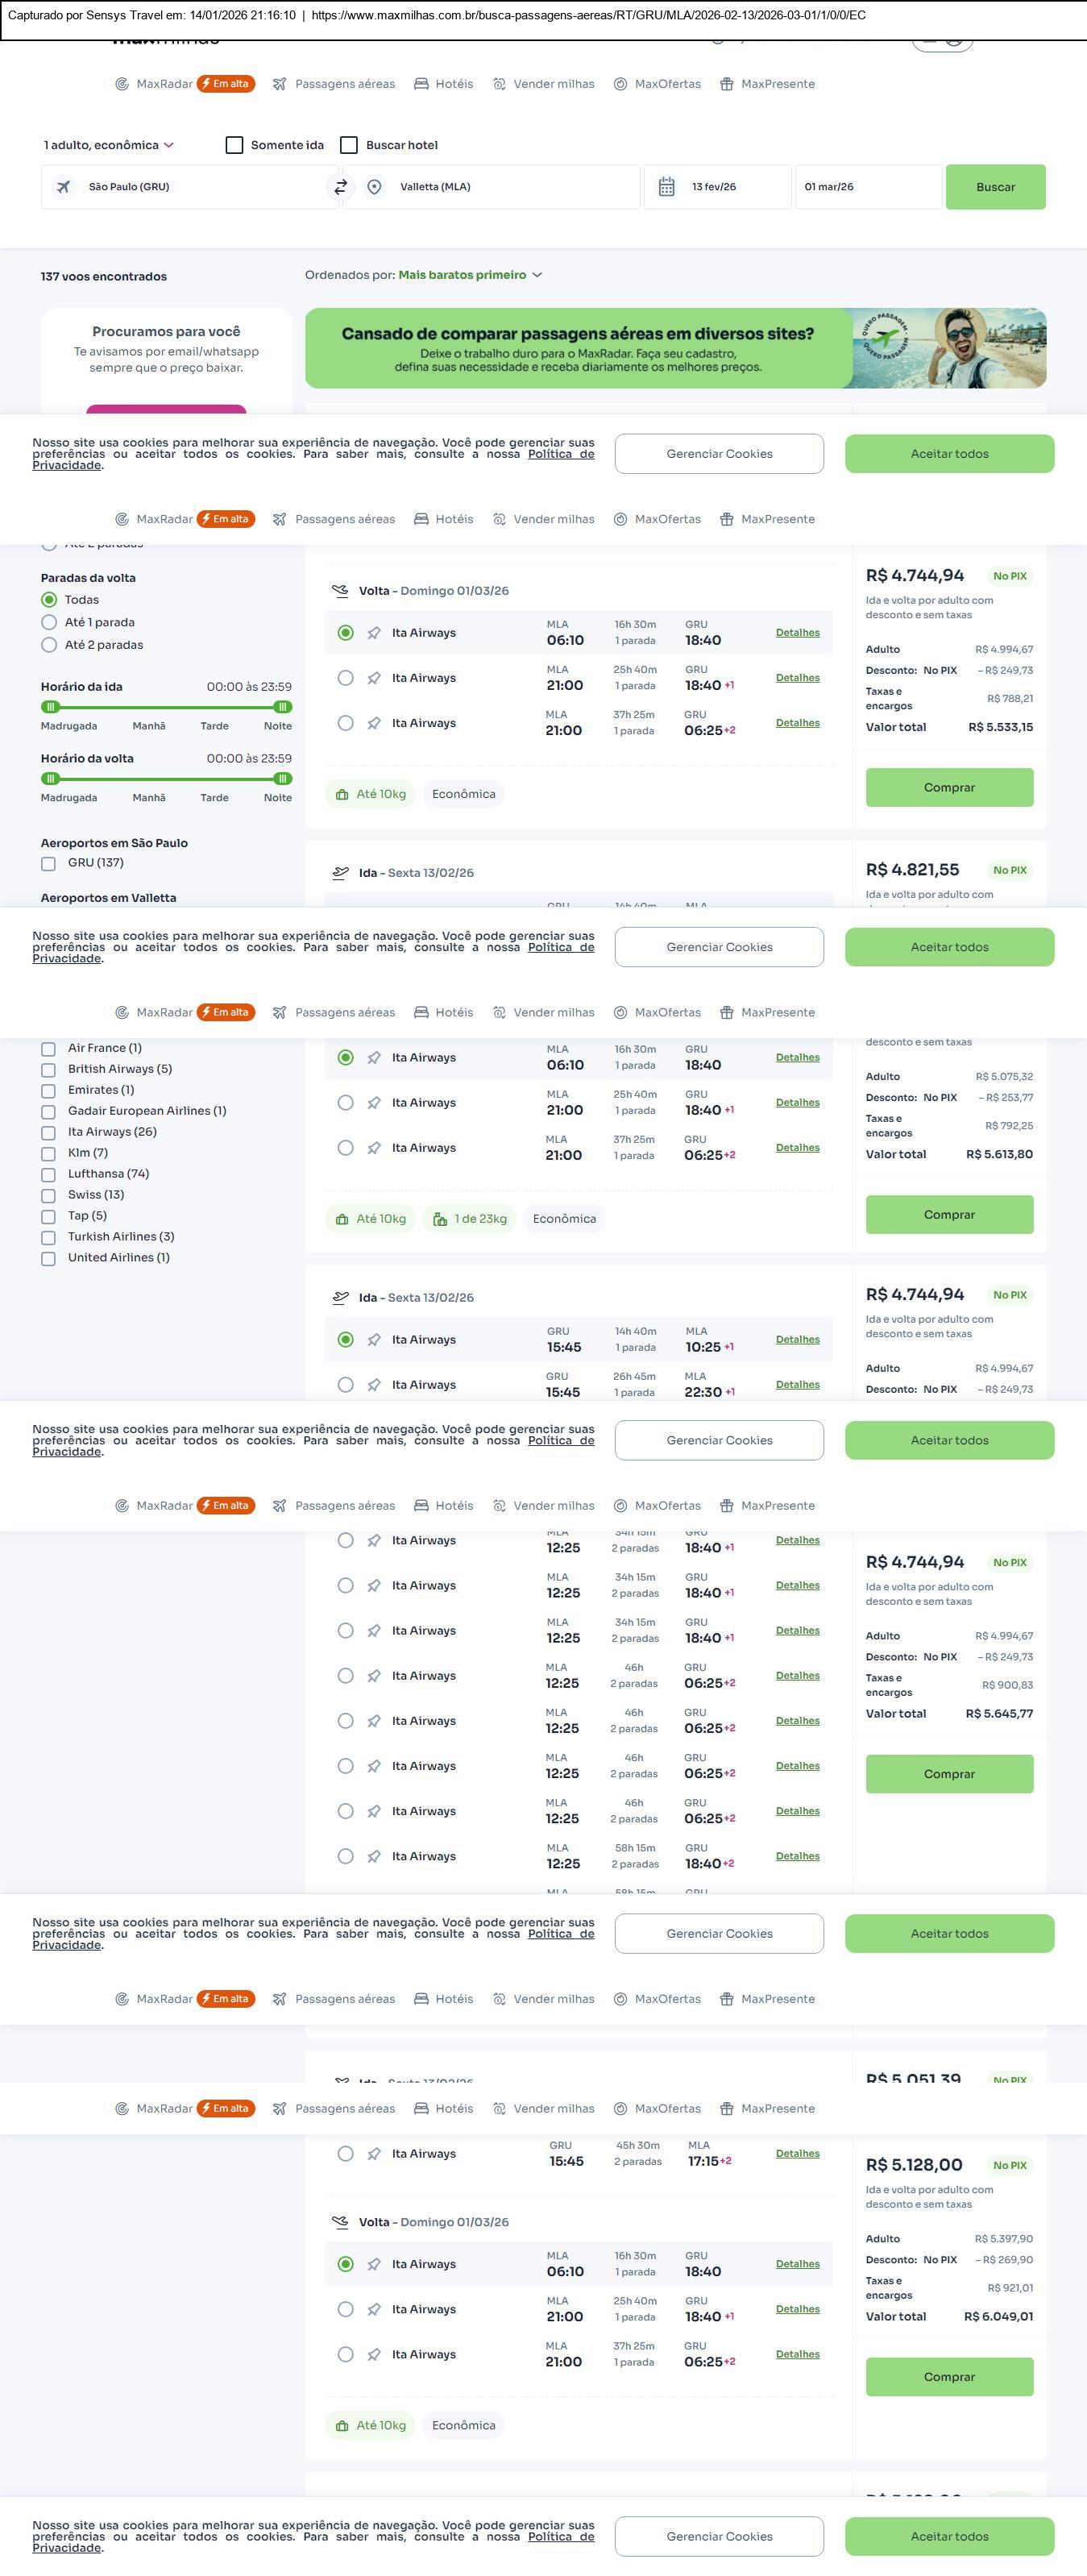Click Comprar for the R$ 5.613,80 total offer

pos(948,1214)
